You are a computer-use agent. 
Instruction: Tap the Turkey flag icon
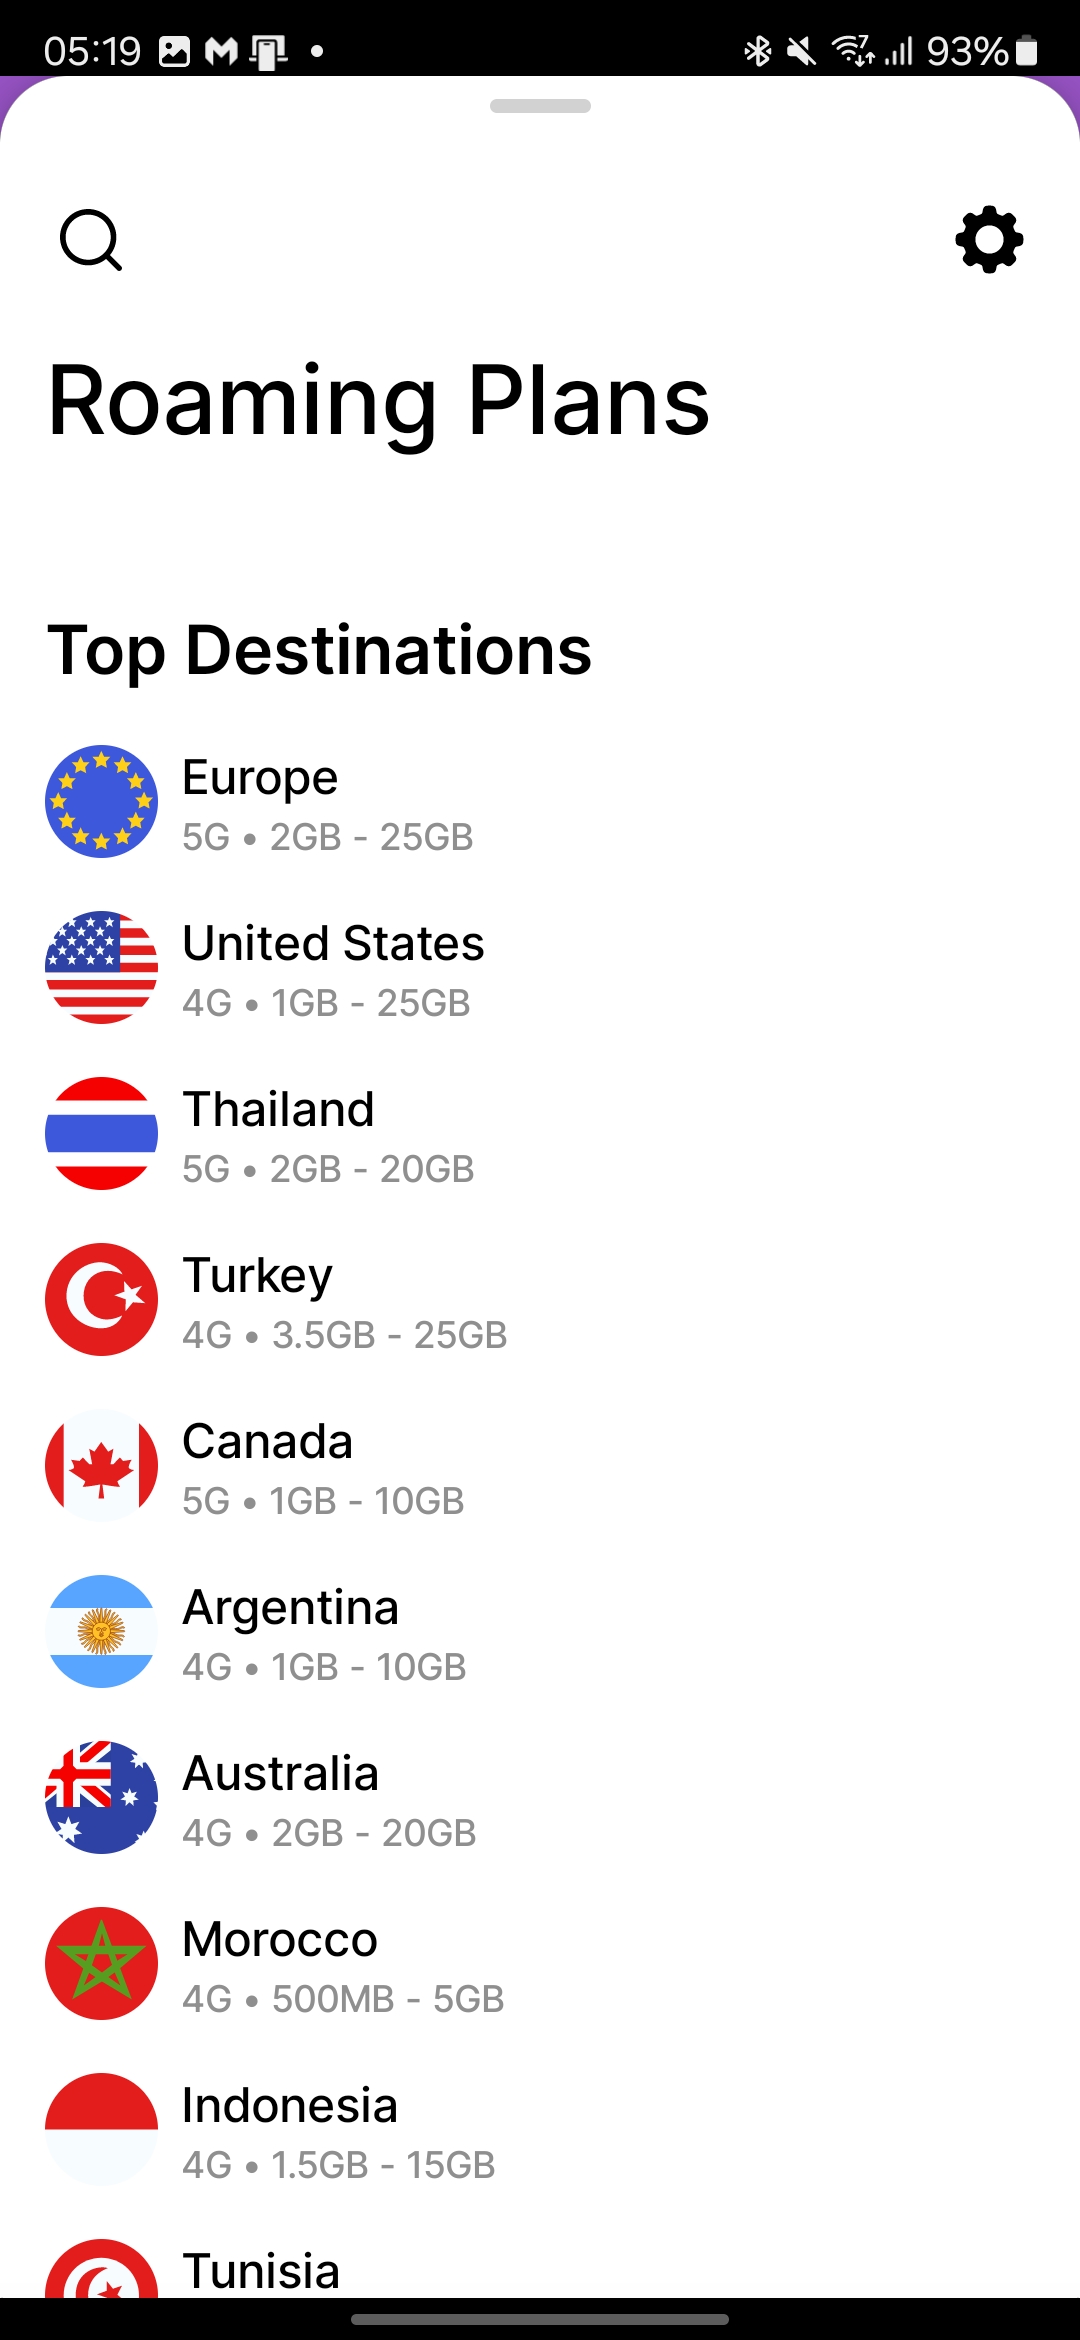[x=101, y=1299]
